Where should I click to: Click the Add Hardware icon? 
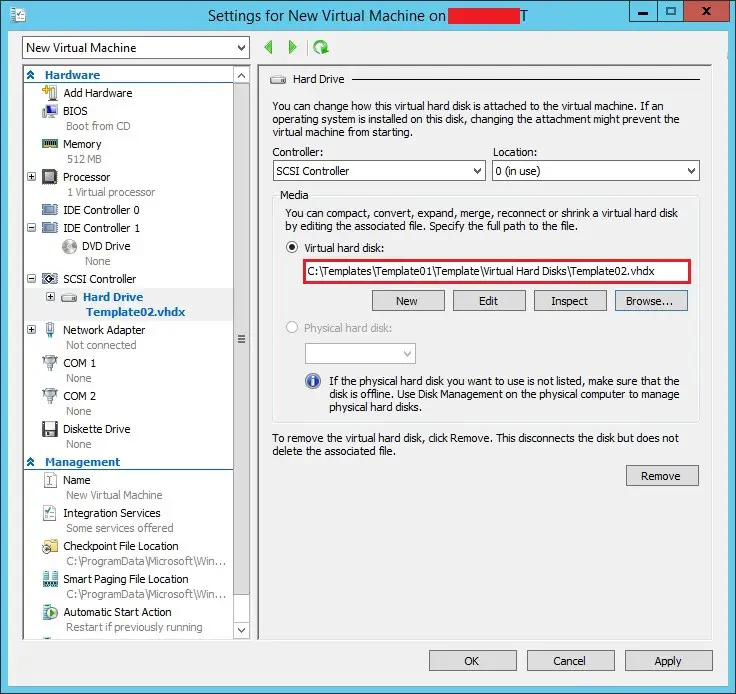(x=50, y=92)
